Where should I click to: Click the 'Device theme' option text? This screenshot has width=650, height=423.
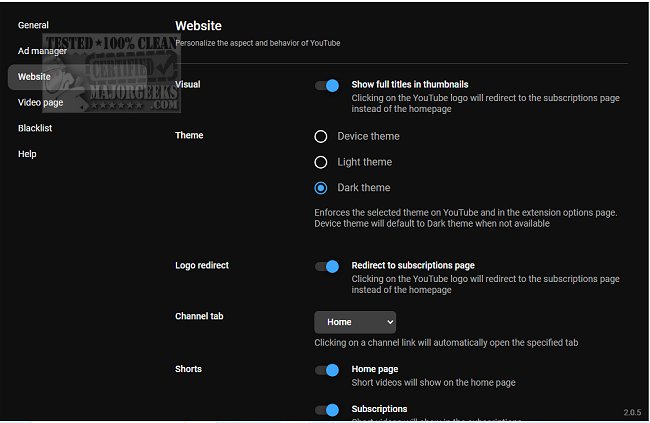[368, 136]
